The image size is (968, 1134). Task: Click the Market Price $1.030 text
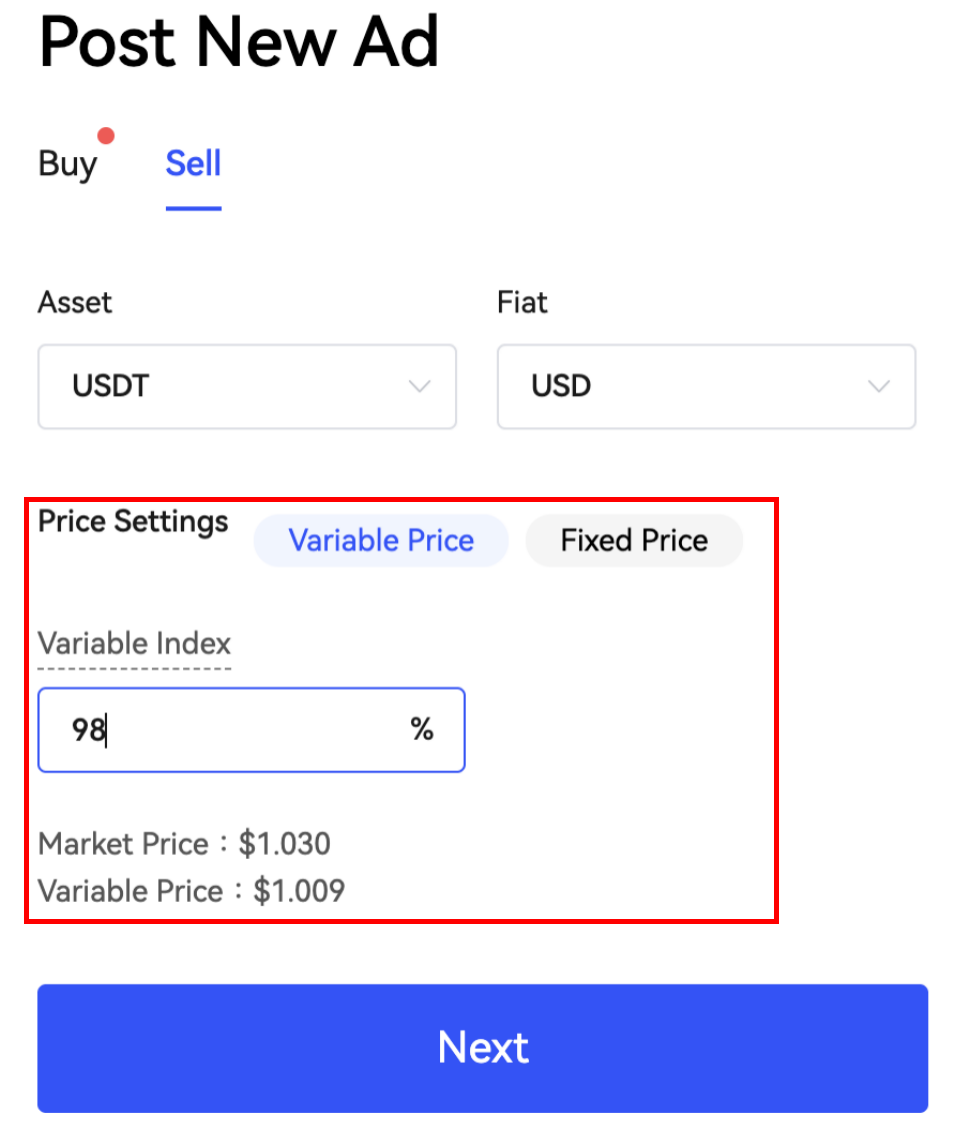(184, 844)
